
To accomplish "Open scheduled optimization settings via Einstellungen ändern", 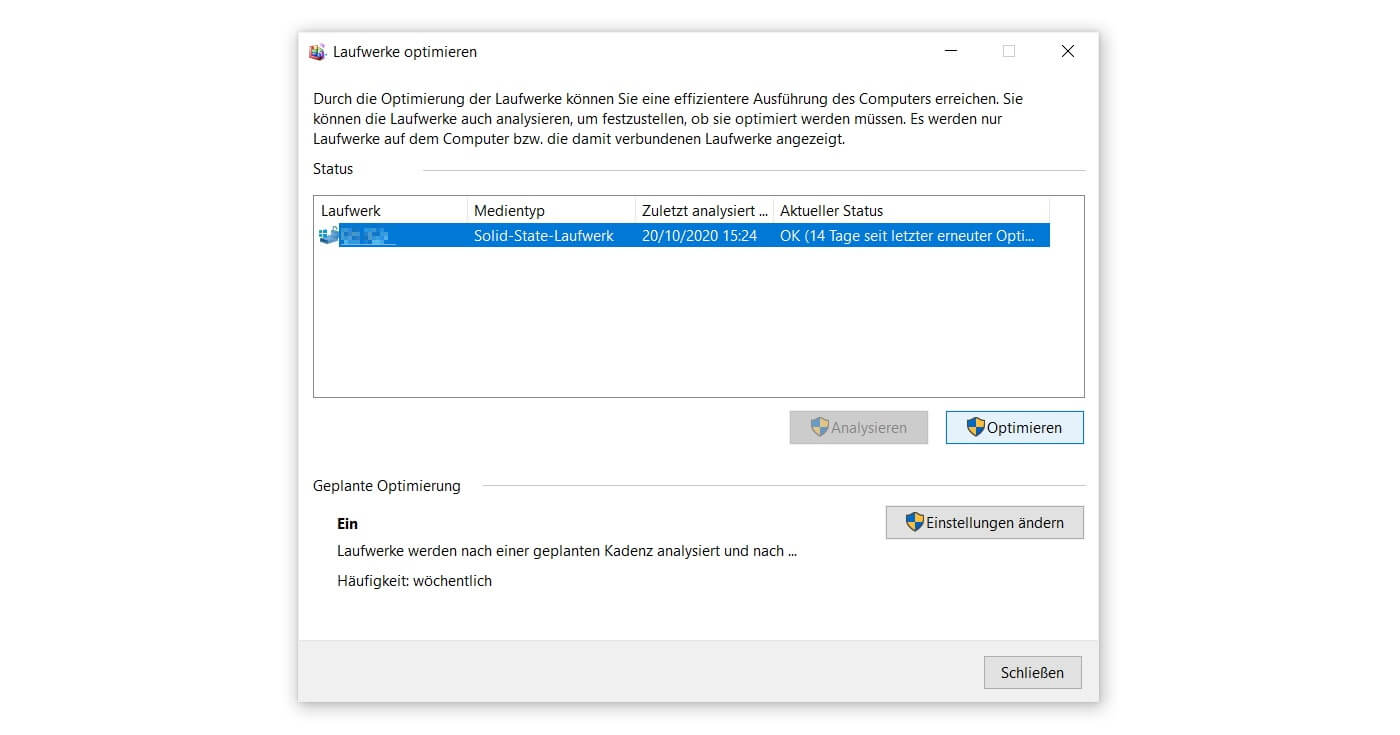I will [984, 521].
